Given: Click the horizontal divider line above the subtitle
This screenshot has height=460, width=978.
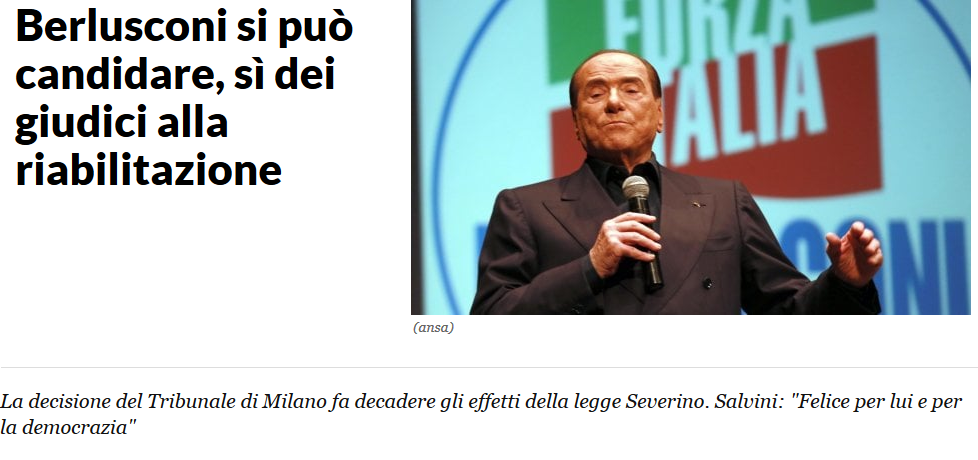Looking at the screenshot, I should tap(489, 368).
